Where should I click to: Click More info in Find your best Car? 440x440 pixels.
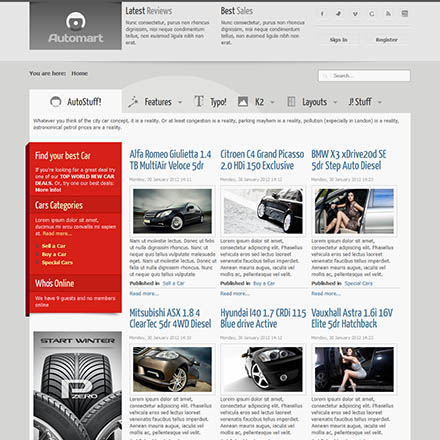(x=48, y=190)
